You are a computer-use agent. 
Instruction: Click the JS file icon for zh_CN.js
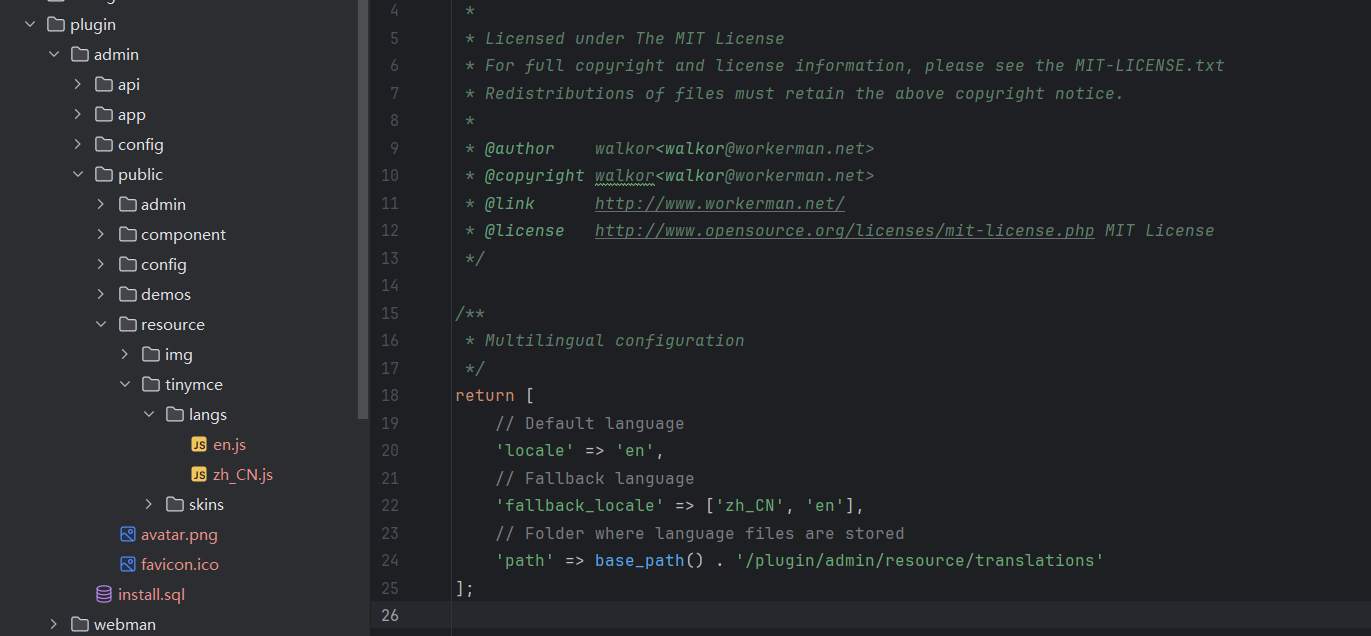pos(199,474)
